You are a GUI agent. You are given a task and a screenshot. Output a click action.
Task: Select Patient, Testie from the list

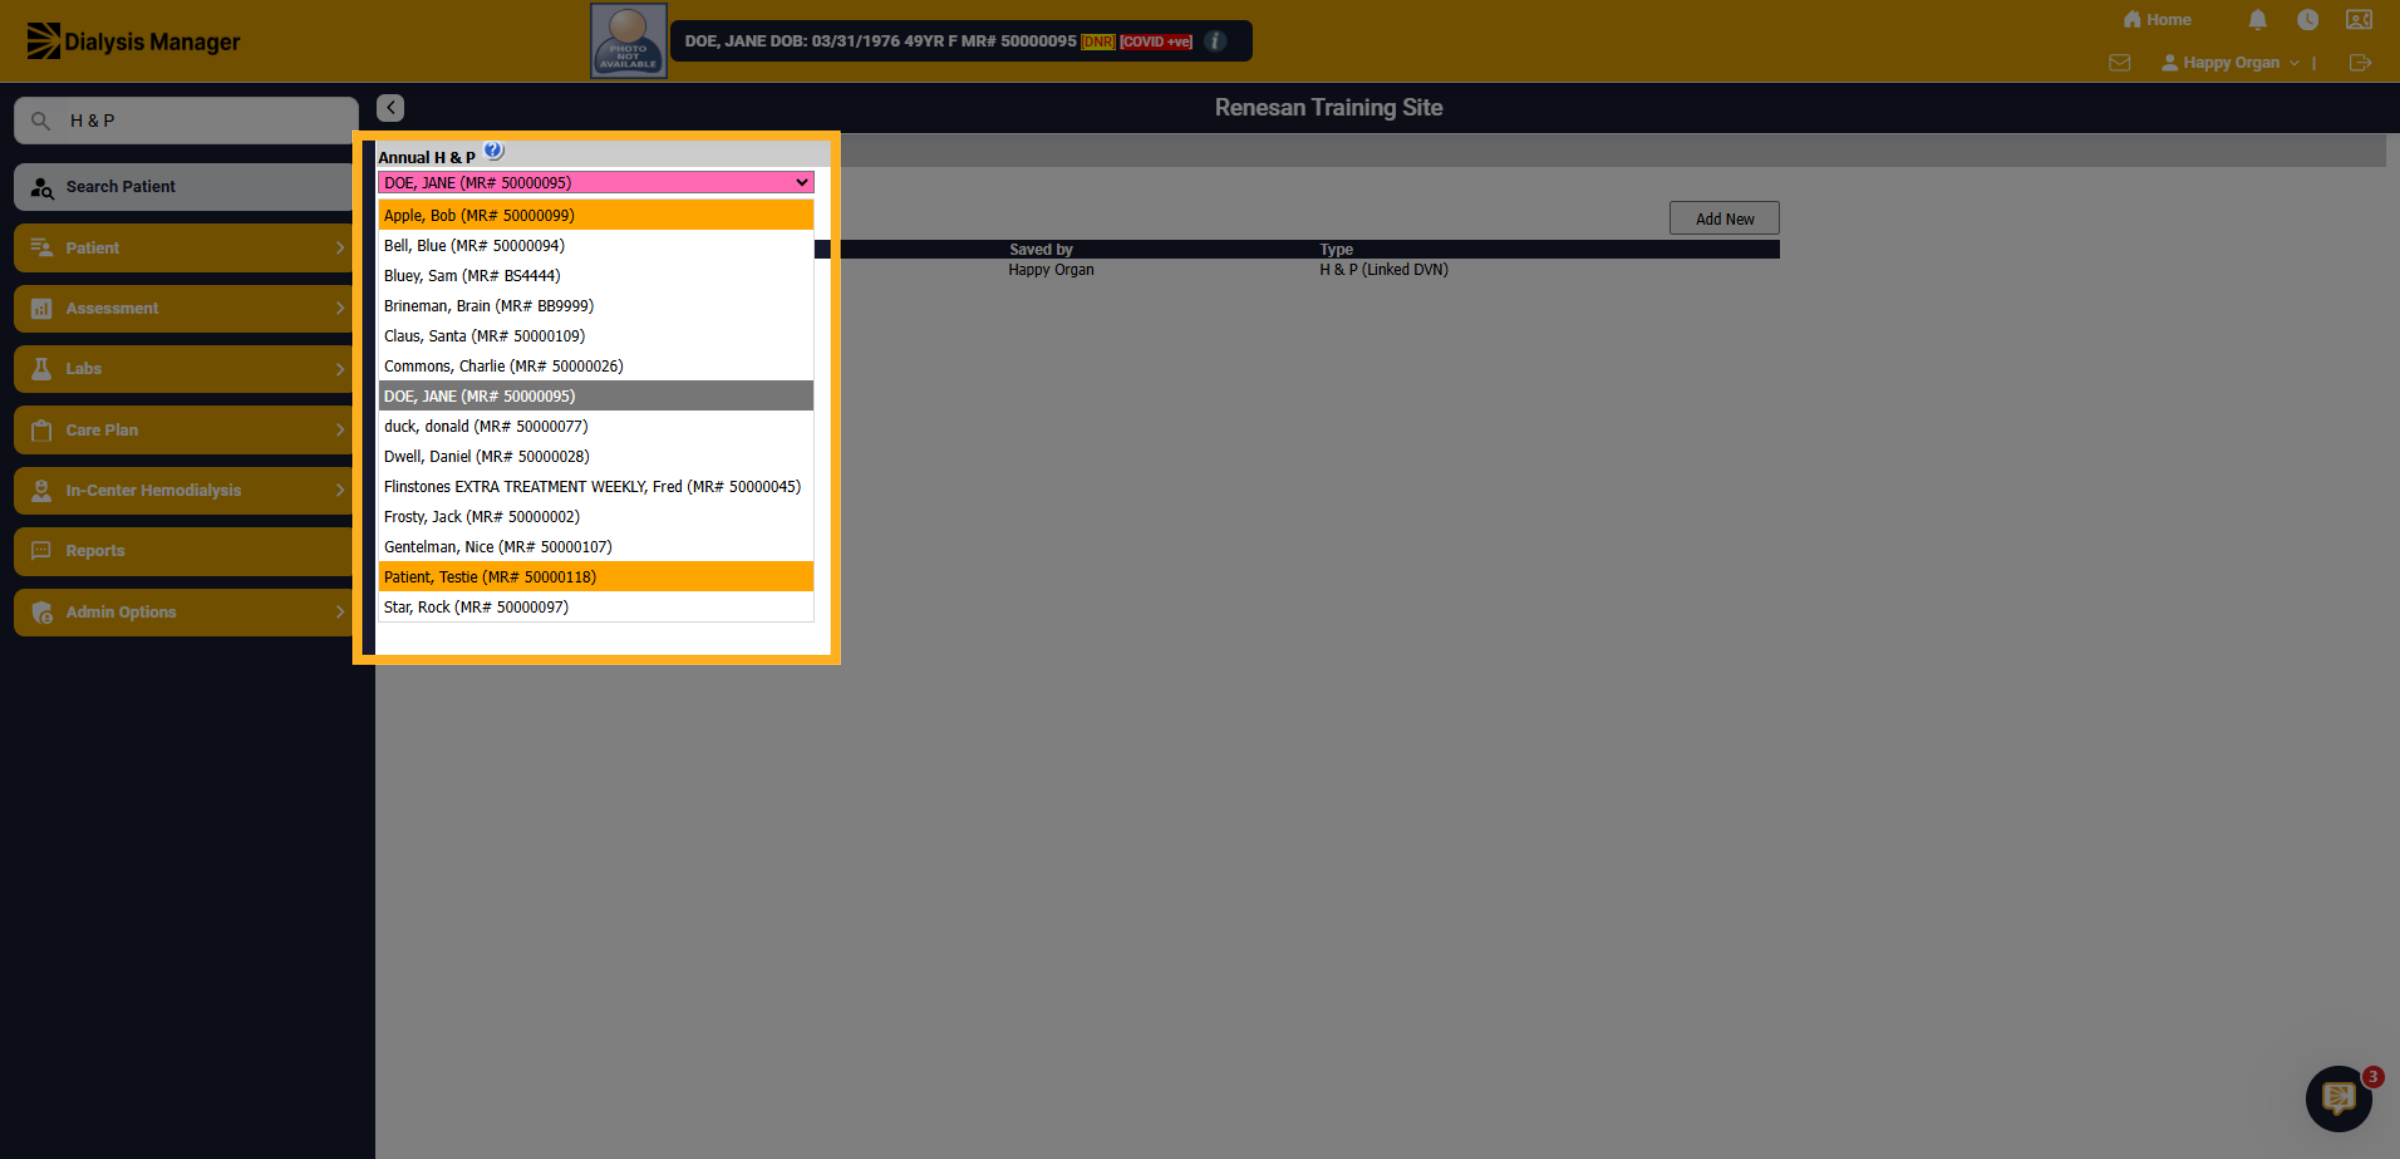[596, 577]
